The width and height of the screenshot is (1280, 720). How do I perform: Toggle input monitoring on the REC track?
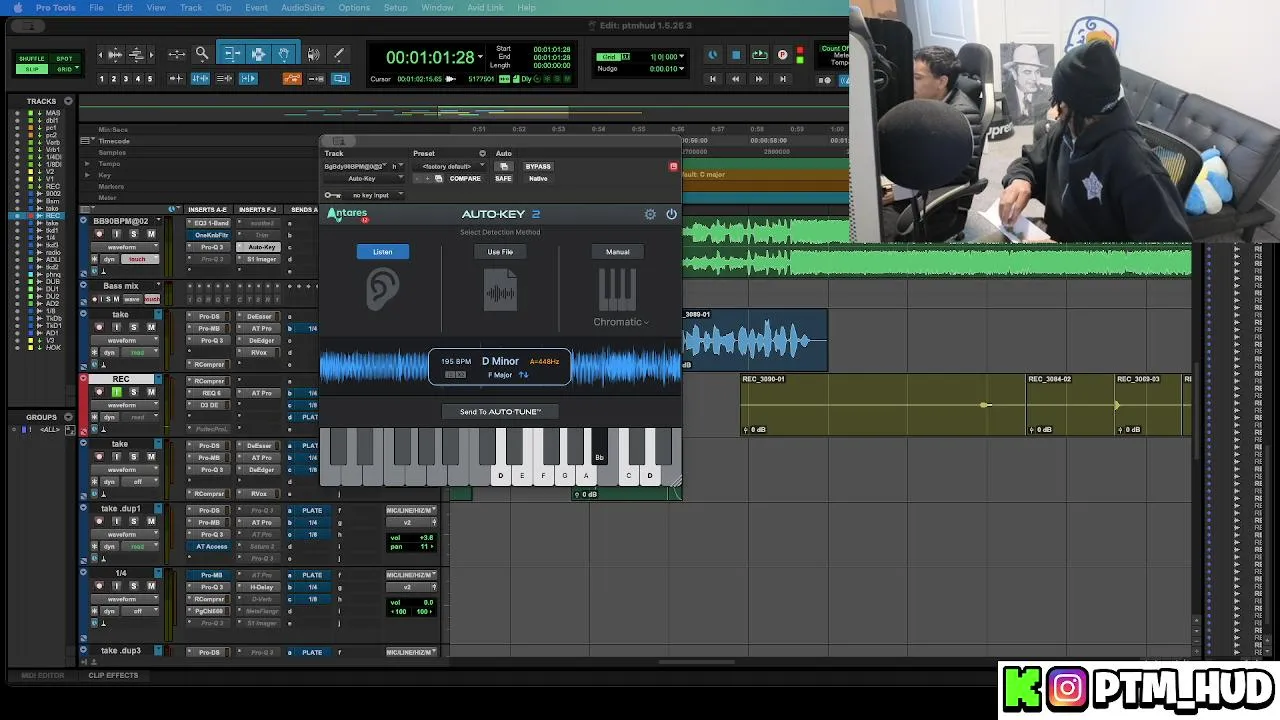pyautogui.click(x=116, y=392)
